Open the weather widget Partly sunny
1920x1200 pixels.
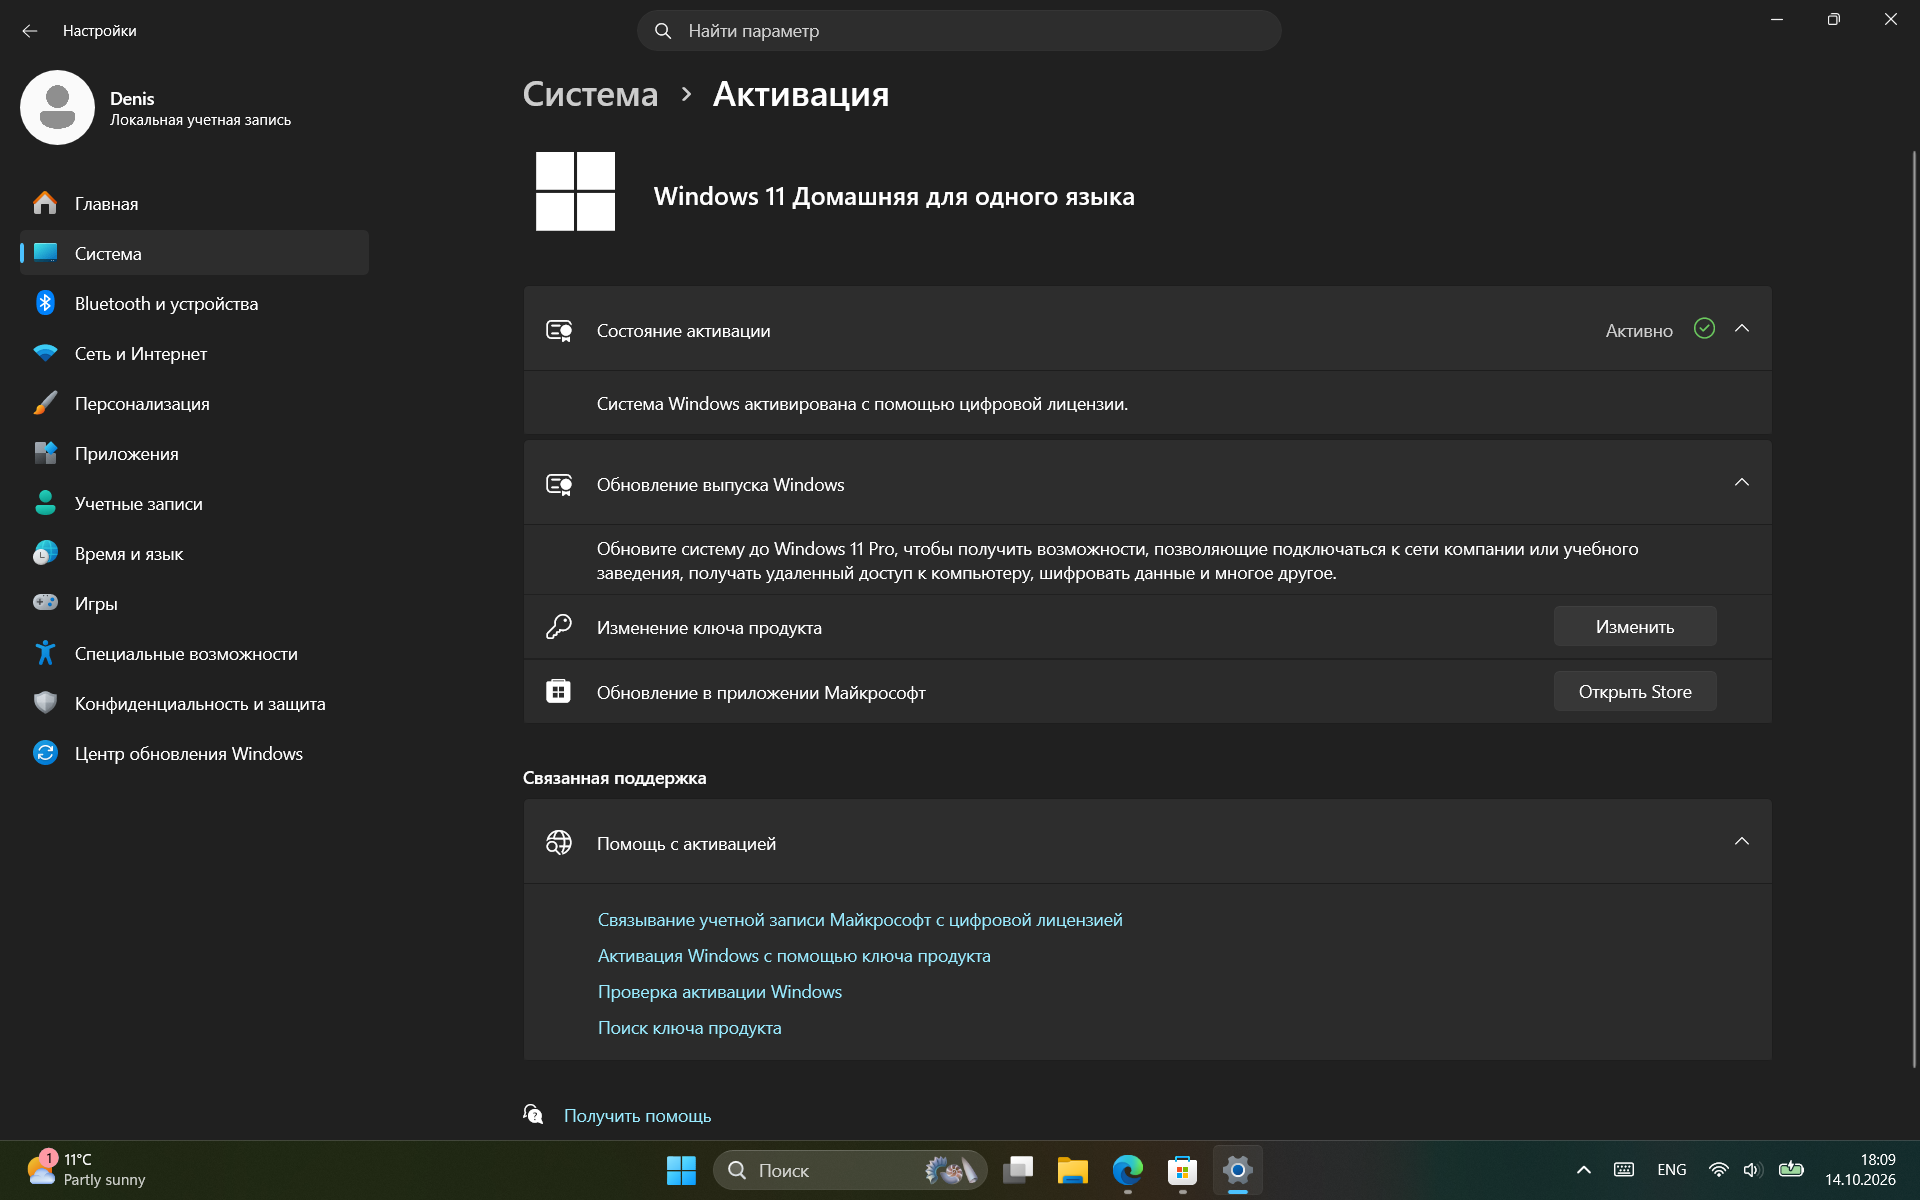click(x=86, y=1170)
